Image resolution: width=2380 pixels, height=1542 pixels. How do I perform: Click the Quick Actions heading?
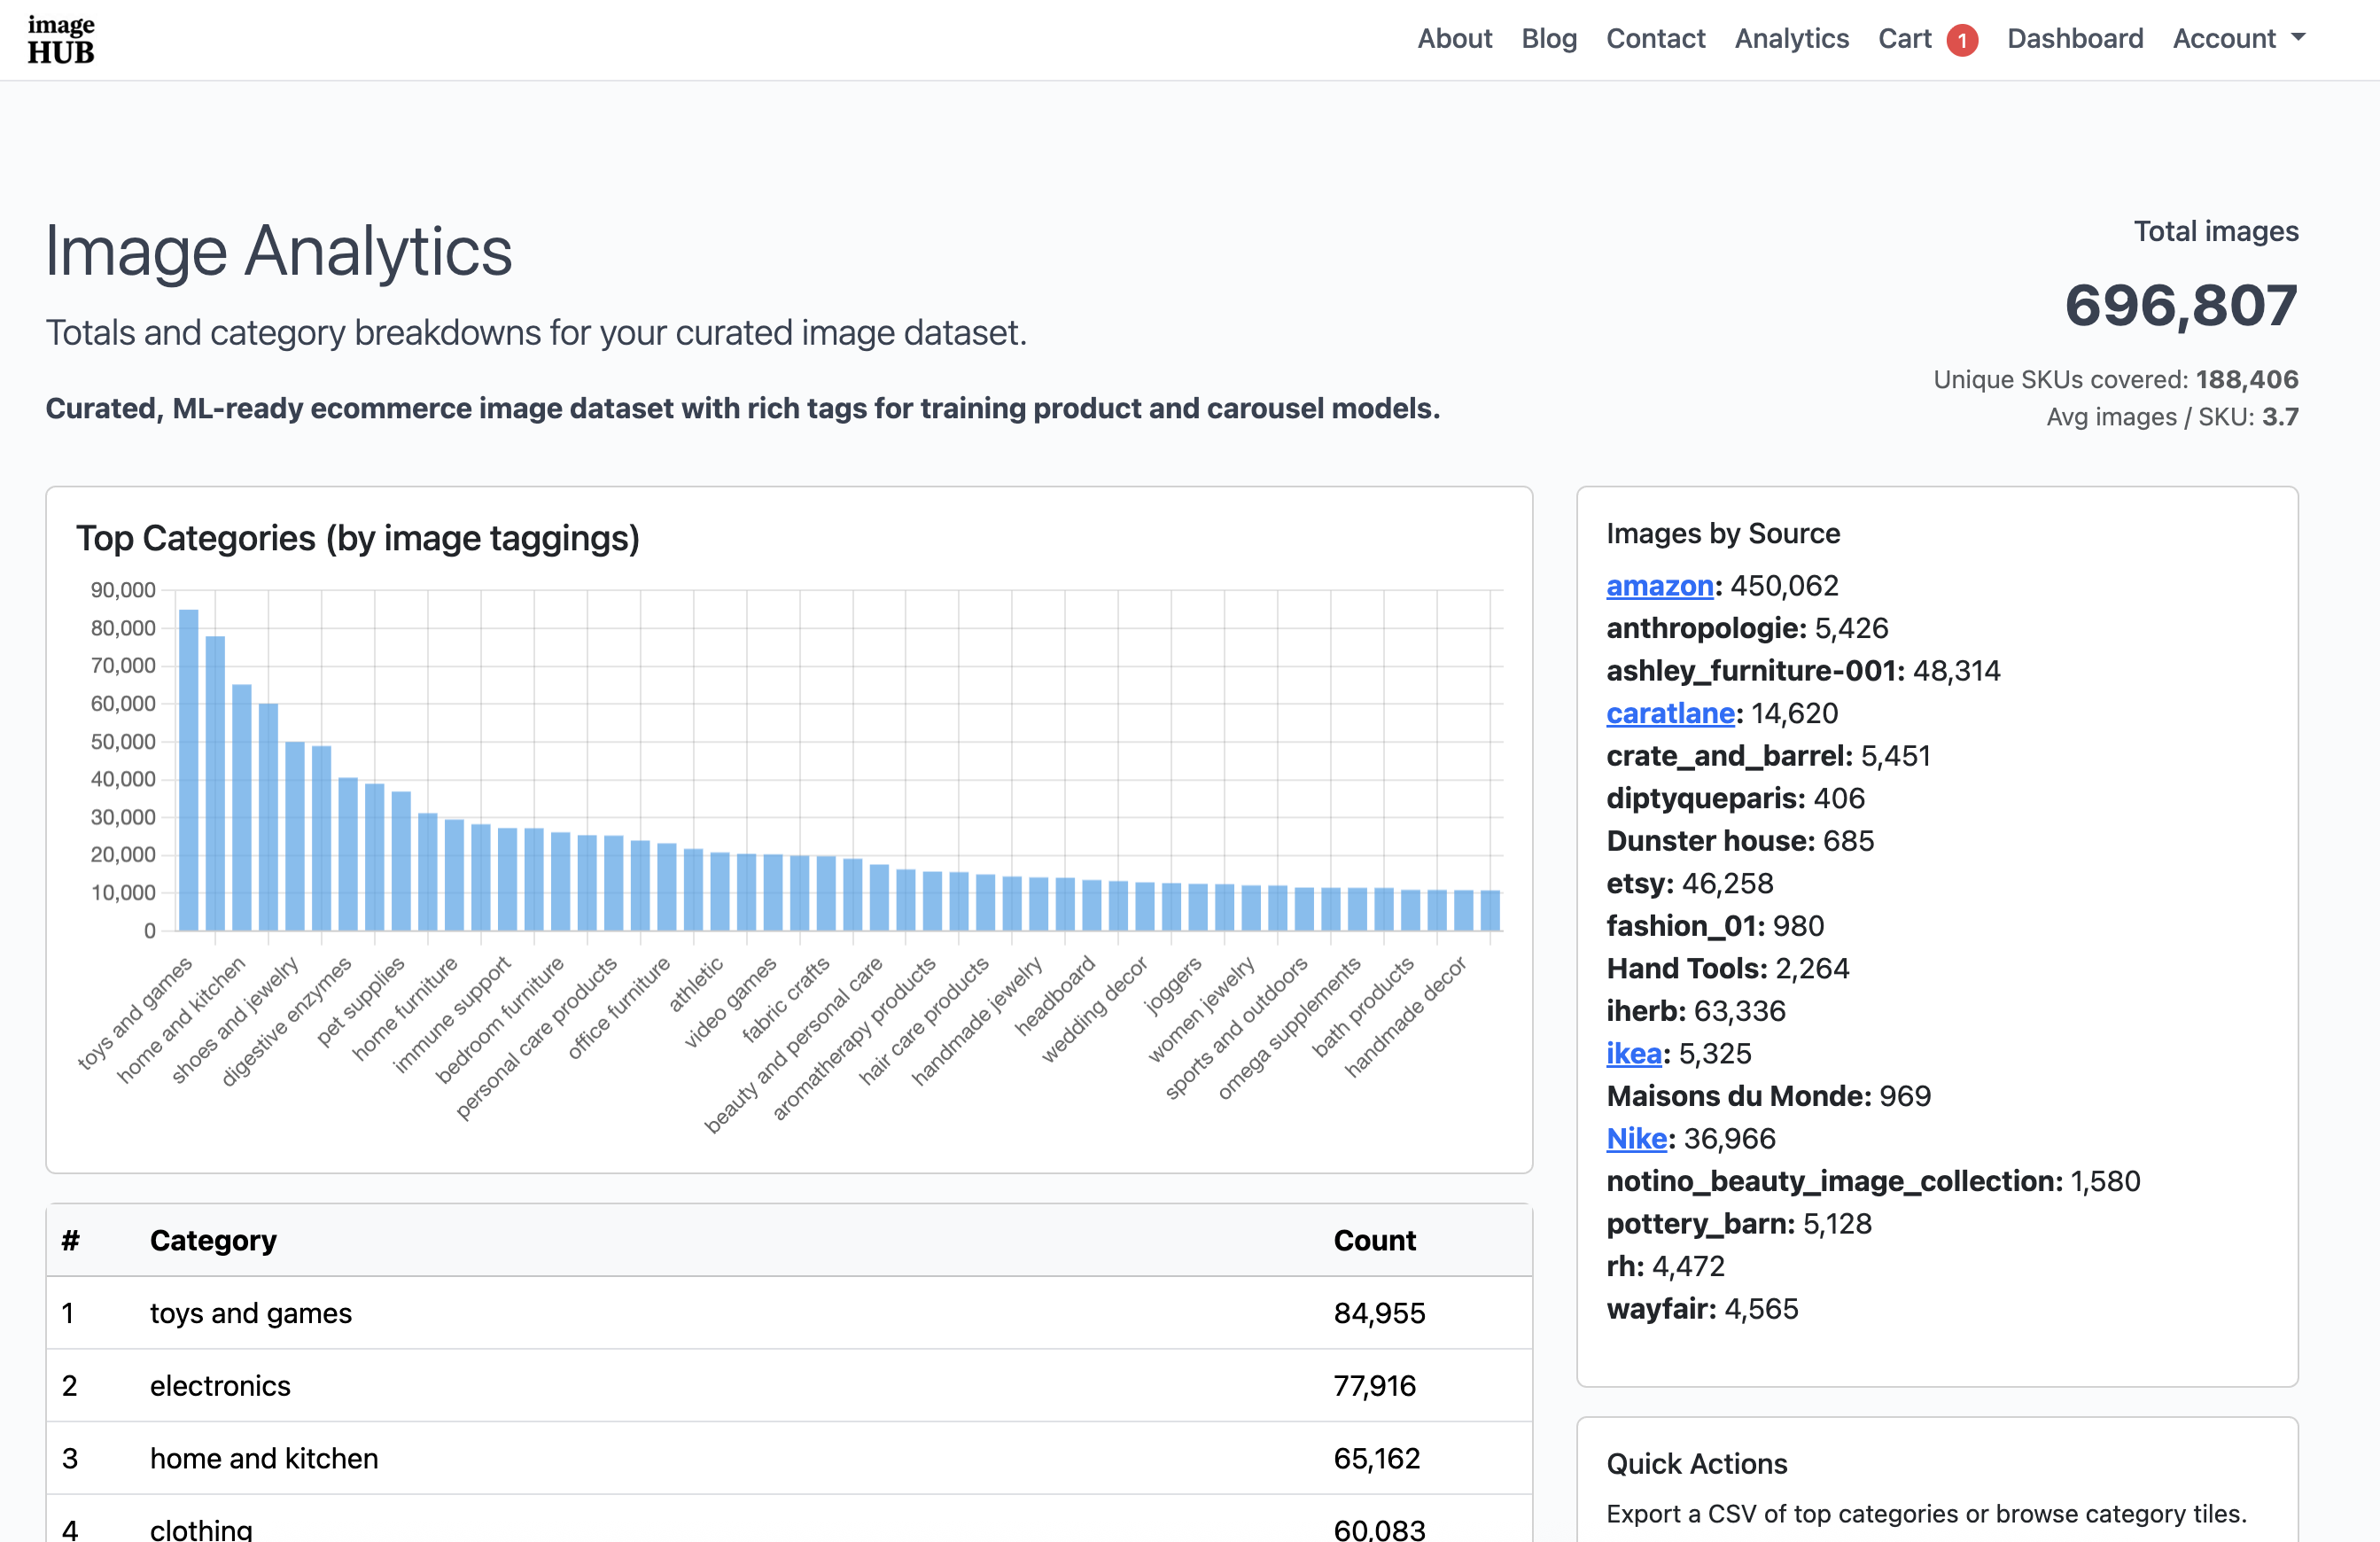pyautogui.click(x=1696, y=1464)
